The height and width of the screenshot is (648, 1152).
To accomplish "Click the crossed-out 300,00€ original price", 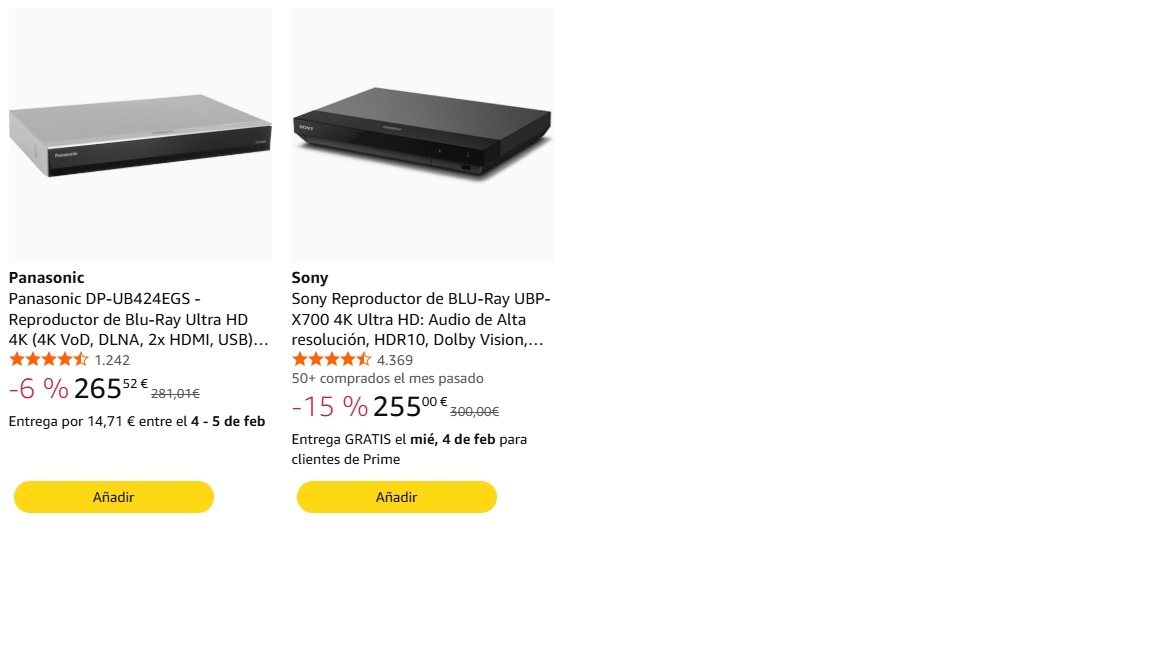I will [475, 411].
